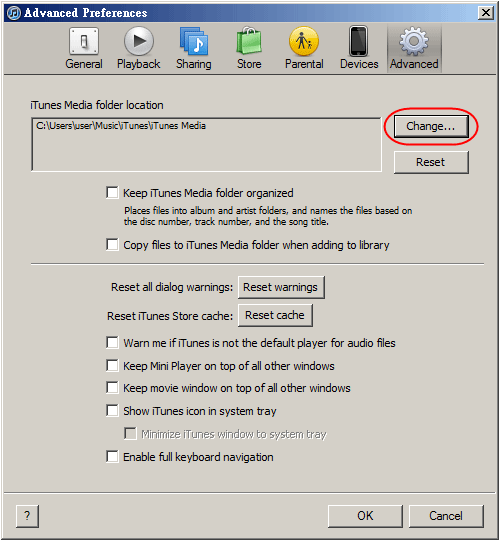
Task: Select the Devices iPhone icon
Action: (359, 41)
